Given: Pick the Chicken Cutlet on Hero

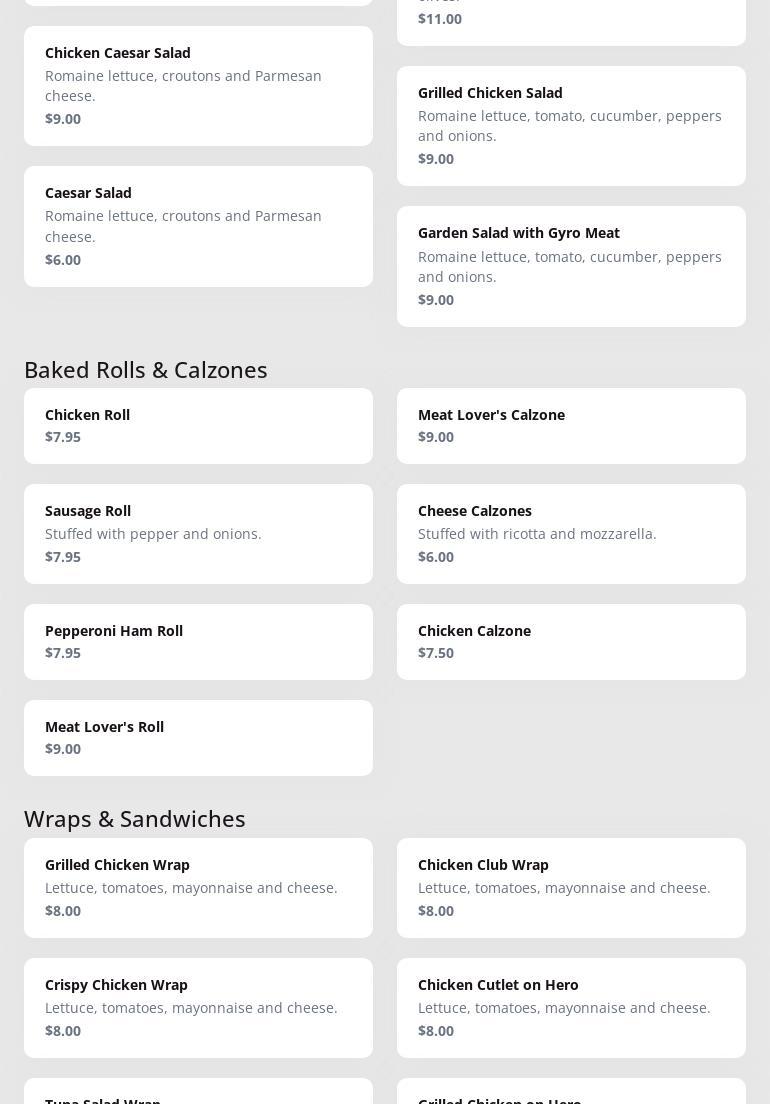Looking at the screenshot, I should [x=571, y=1008].
